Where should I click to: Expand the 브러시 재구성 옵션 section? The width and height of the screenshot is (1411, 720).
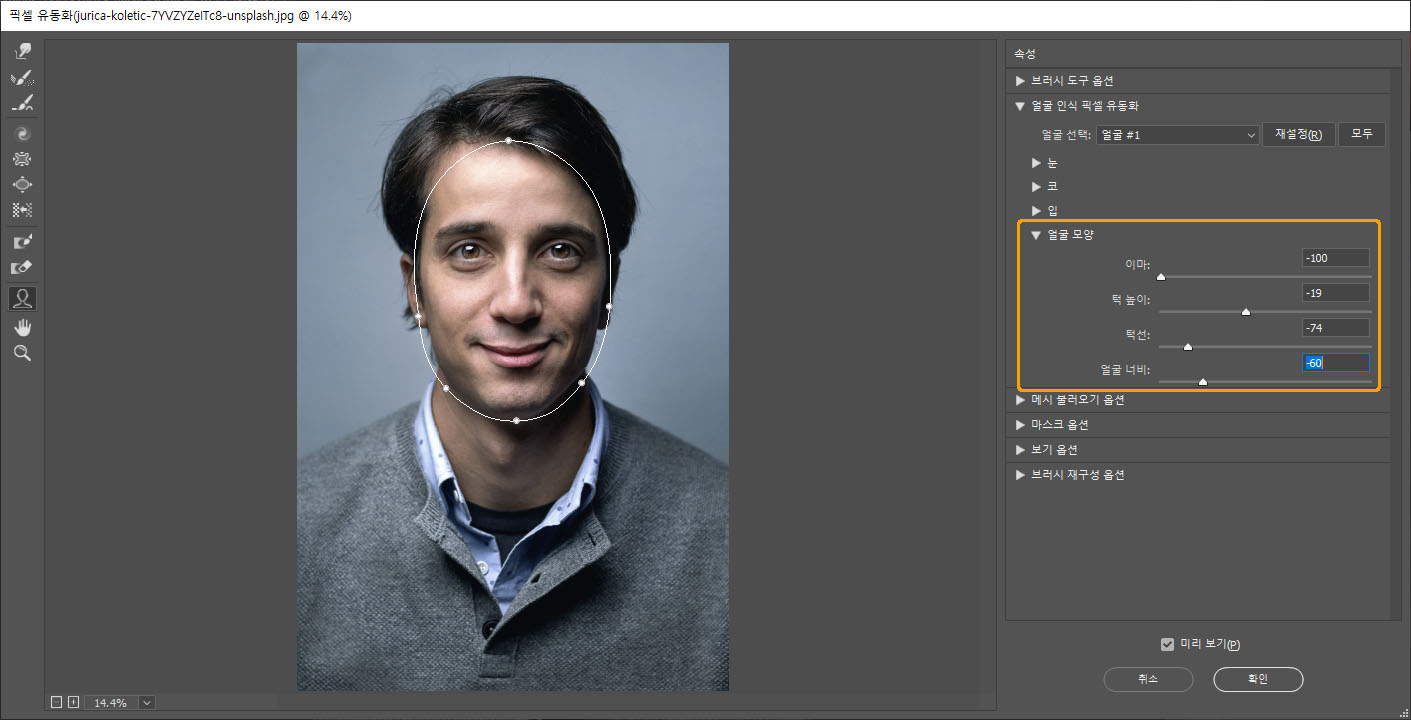(x=1020, y=475)
